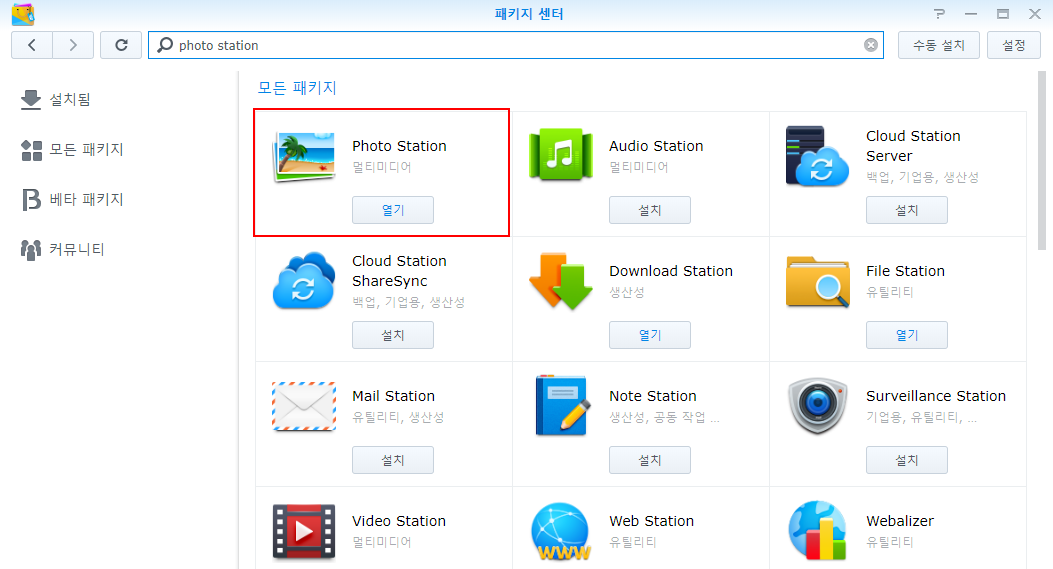1053x569 pixels.
Task: Minimize the Package Center window
Action: point(971,13)
